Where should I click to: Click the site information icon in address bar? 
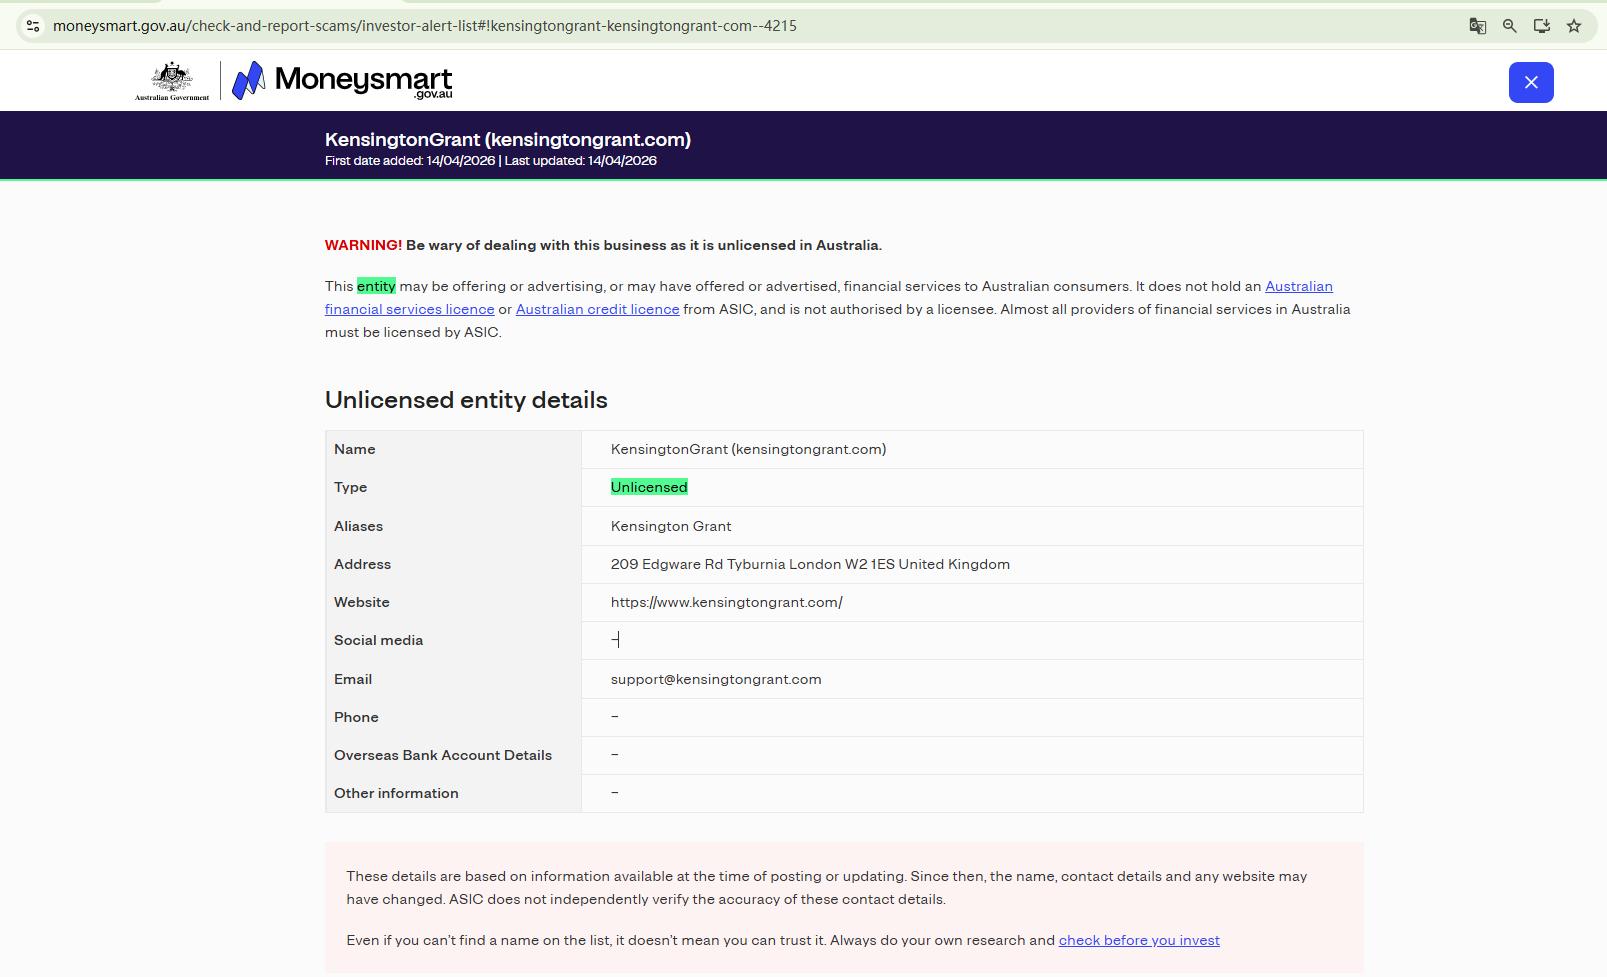click(33, 26)
